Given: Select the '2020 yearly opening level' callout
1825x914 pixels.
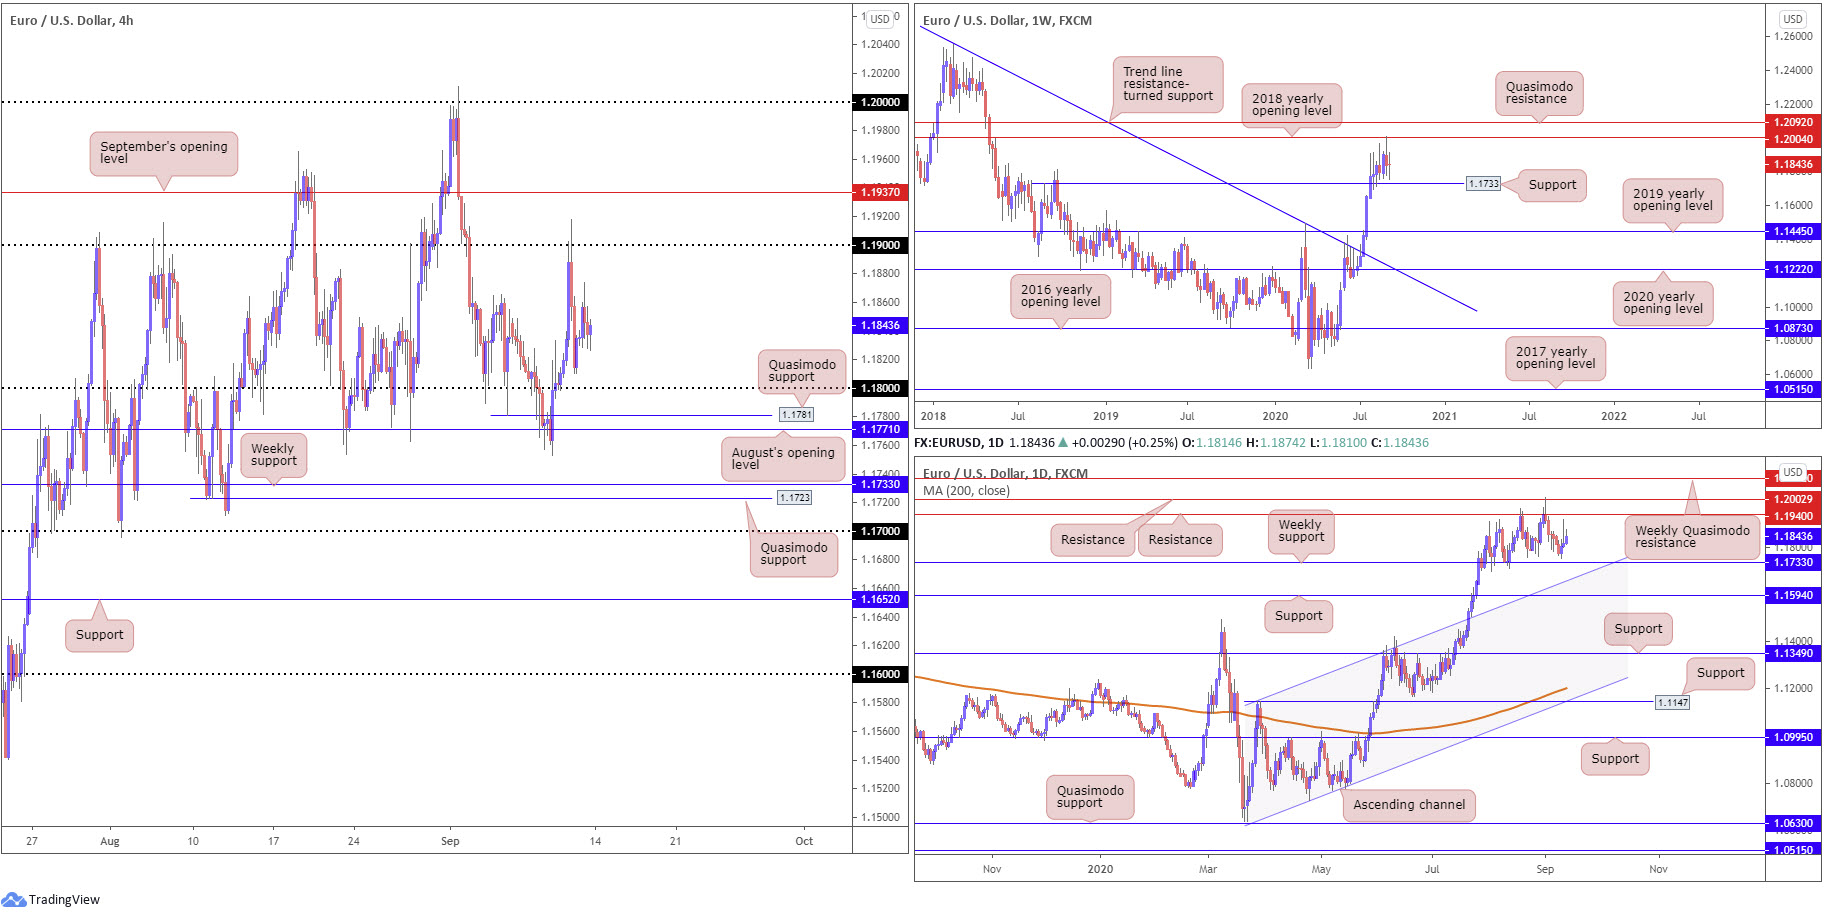Looking at the screenshot, I should coord(1662,303).
